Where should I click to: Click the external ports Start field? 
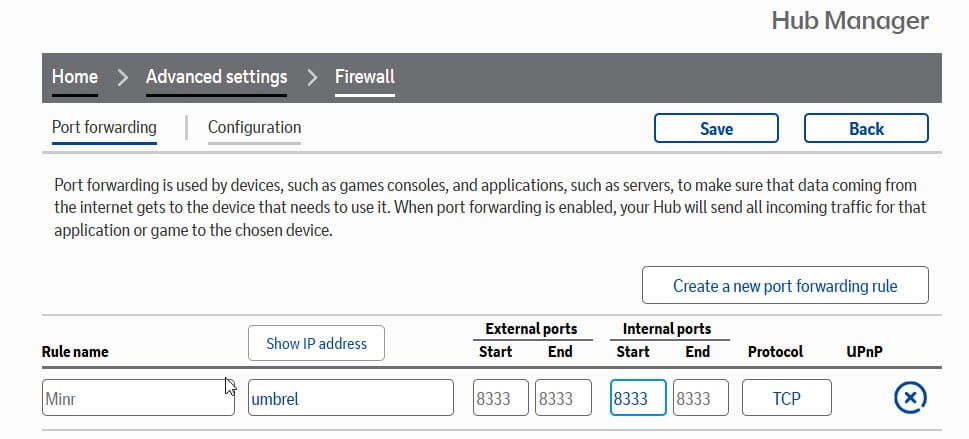point(500,398)
